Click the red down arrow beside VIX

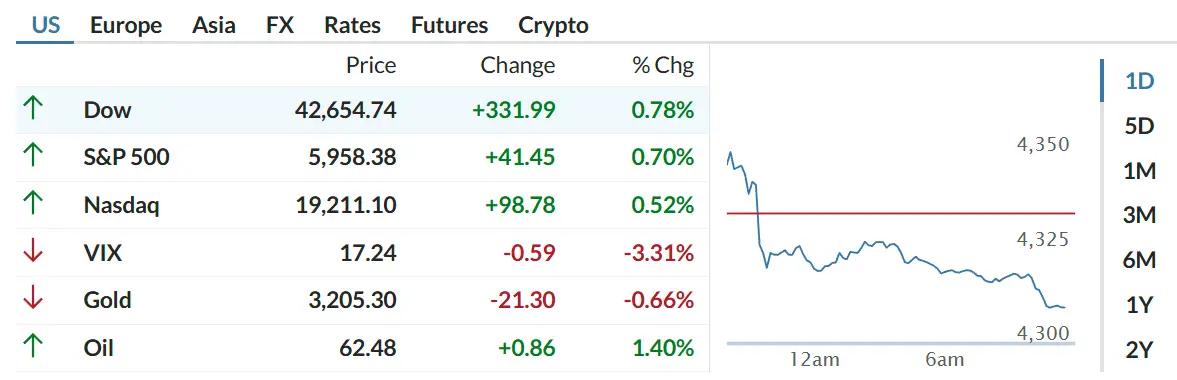(x=32, y=252)
